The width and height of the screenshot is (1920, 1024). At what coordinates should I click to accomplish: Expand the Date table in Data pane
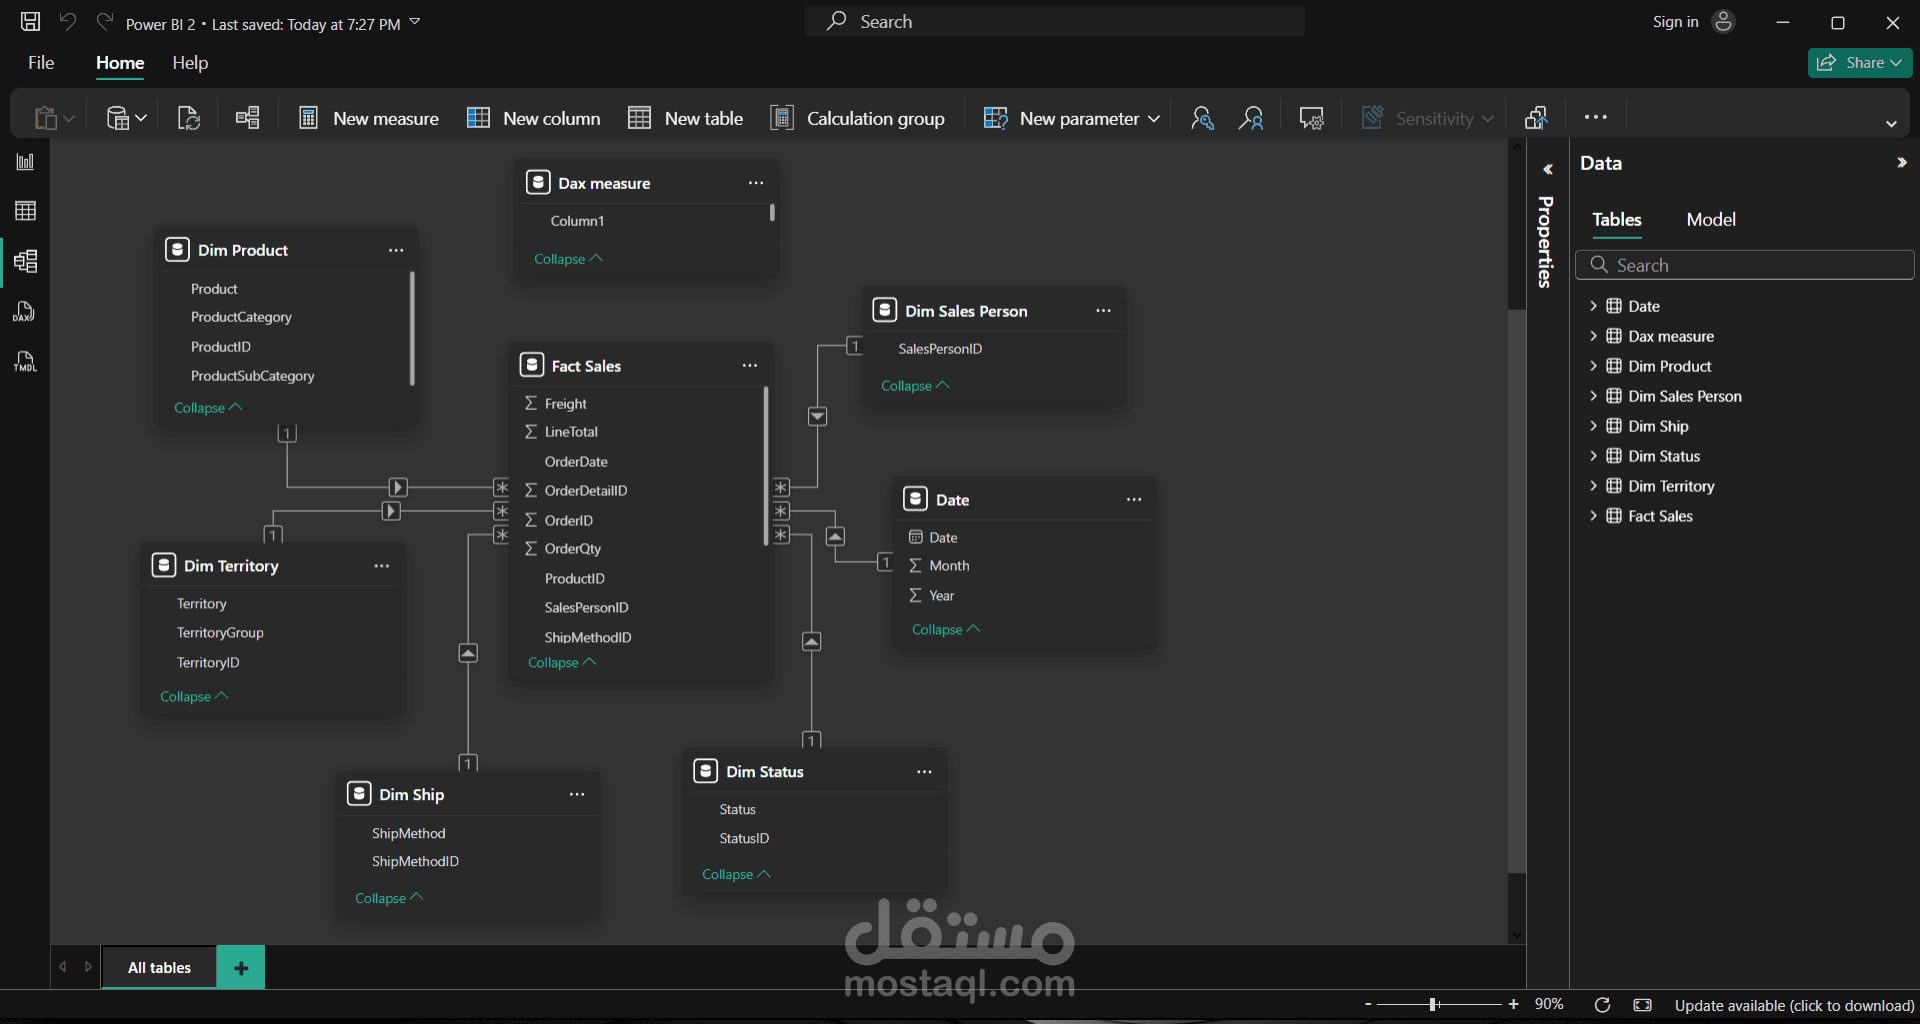tap(1593, 306)
